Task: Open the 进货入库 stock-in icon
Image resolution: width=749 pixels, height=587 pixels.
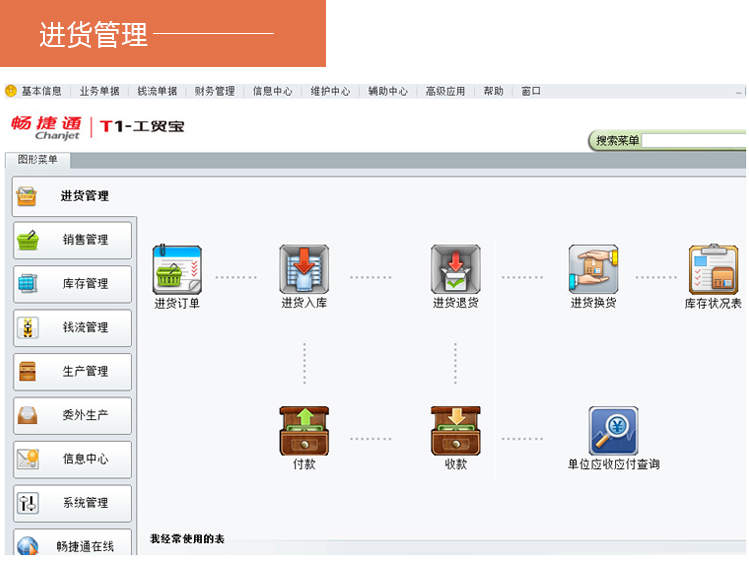Action: click(x=304, y=269)
